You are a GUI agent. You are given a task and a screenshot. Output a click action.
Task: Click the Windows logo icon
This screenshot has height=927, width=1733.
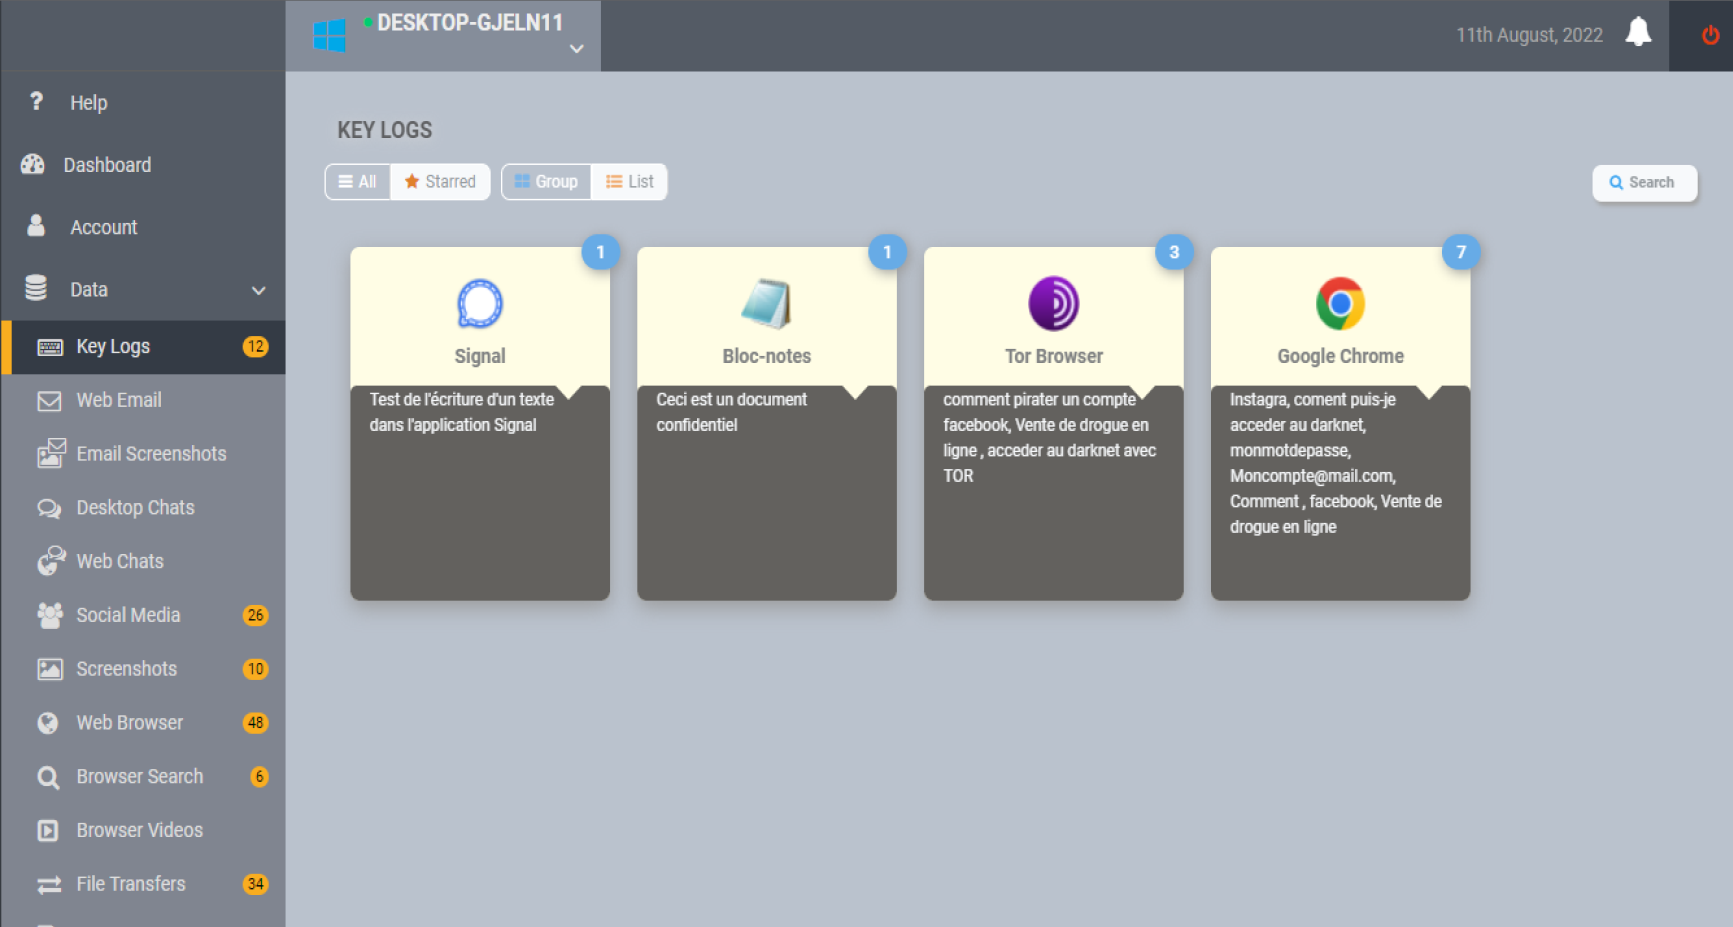click(329, 36)
